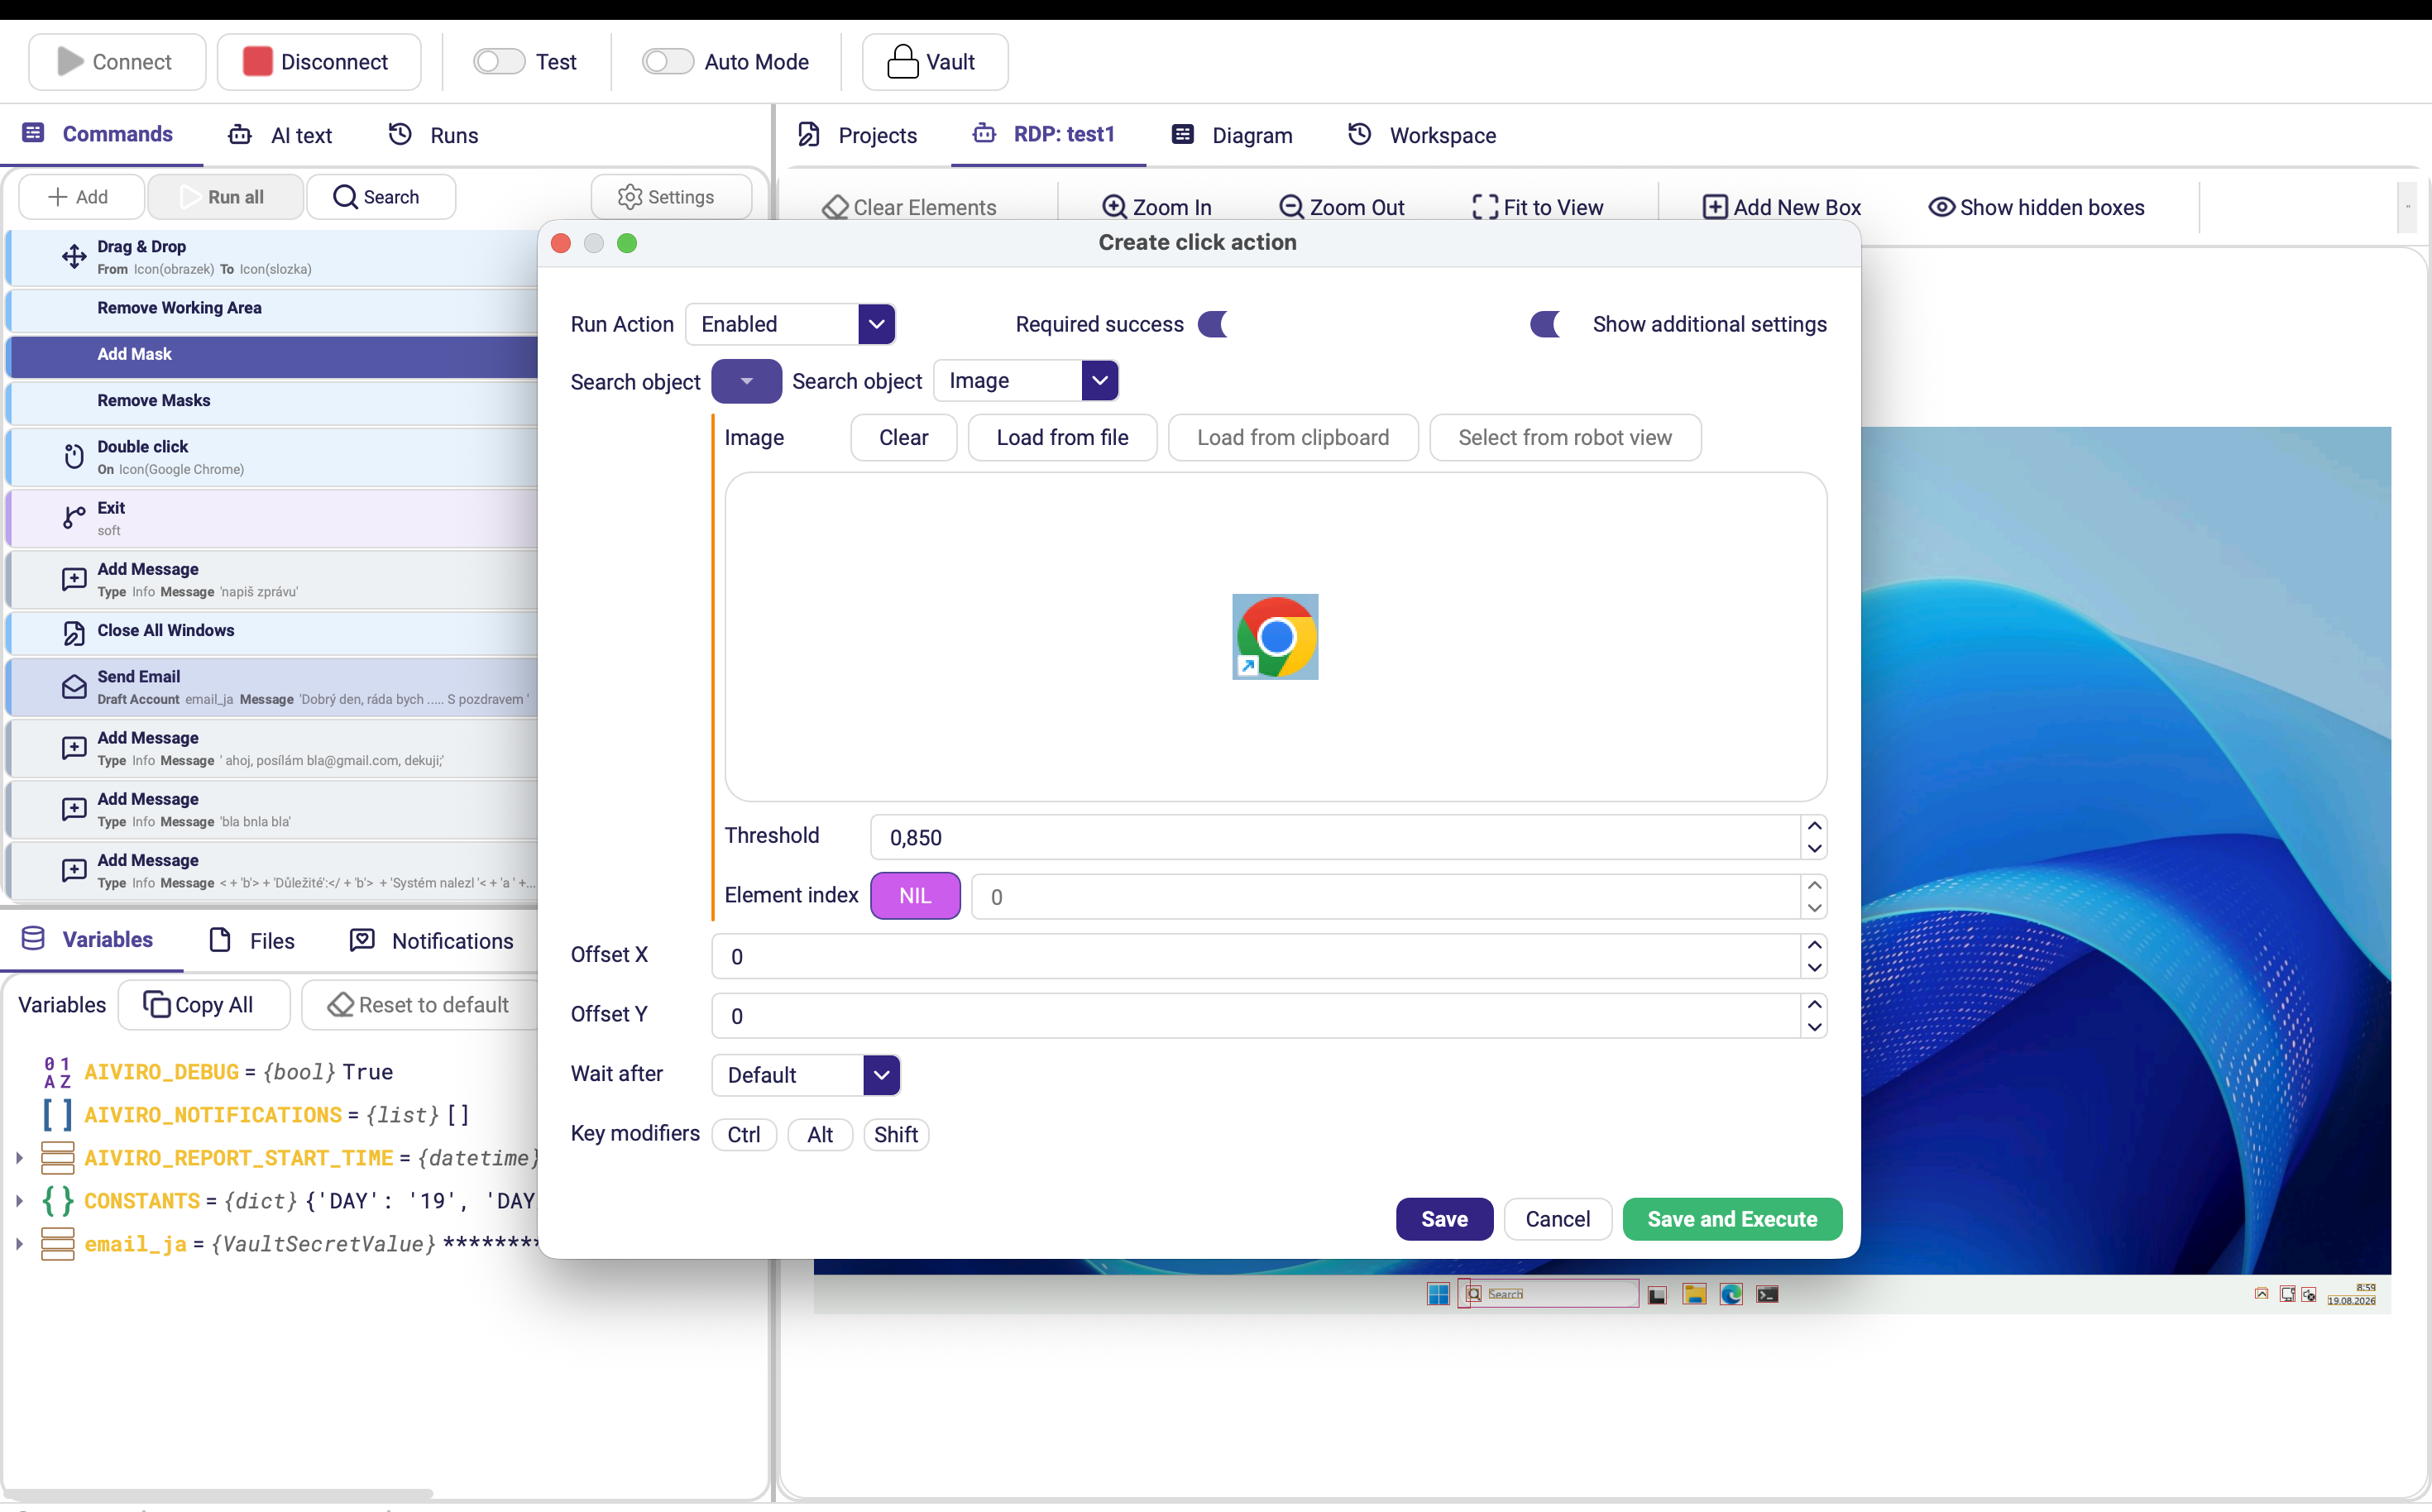Click the Zoom In magnifier icon
The height and width of the screenshot is (1512, 2432).
[x=1114, y=207]
